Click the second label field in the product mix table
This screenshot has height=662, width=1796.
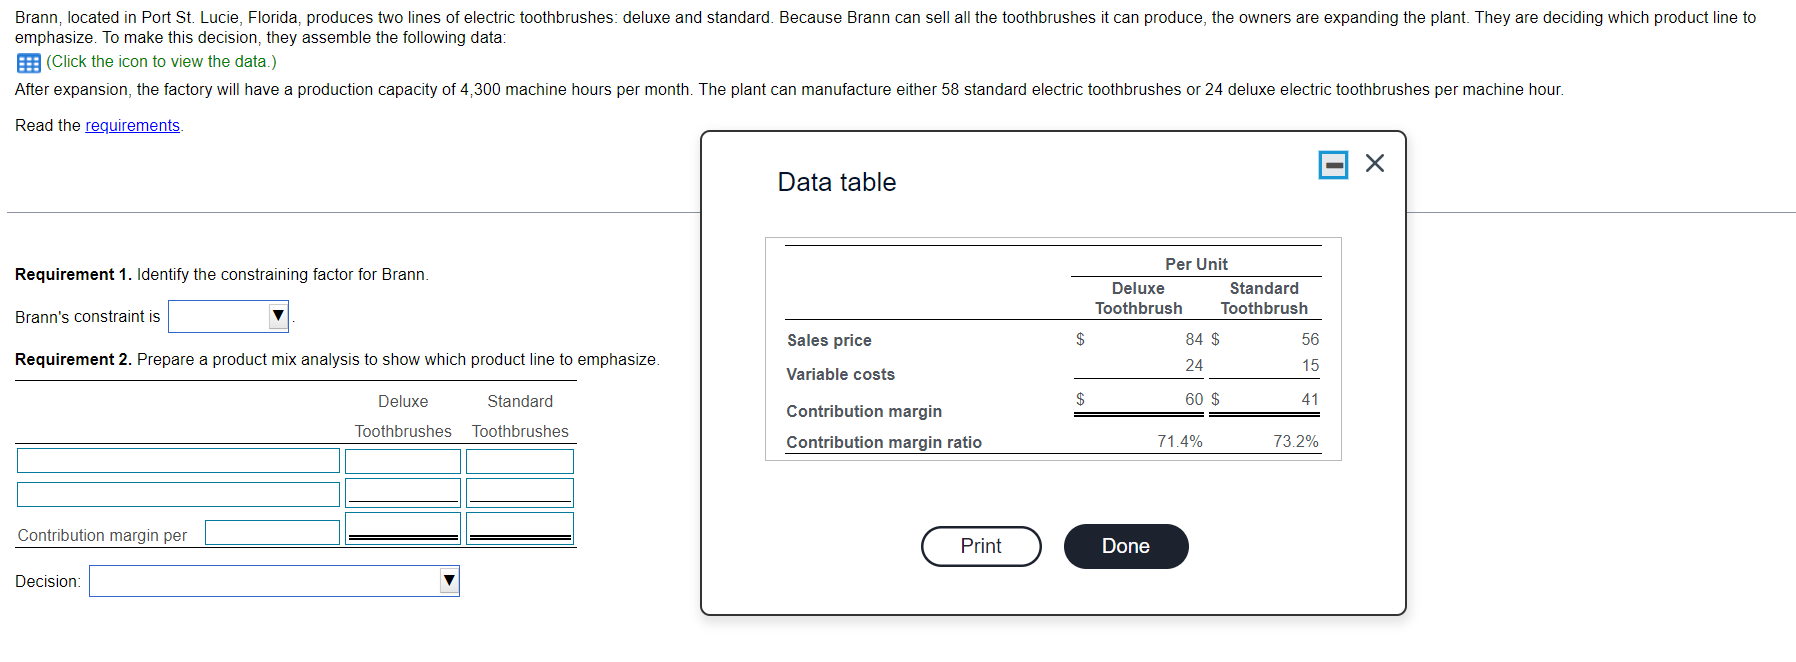(177, 493)
